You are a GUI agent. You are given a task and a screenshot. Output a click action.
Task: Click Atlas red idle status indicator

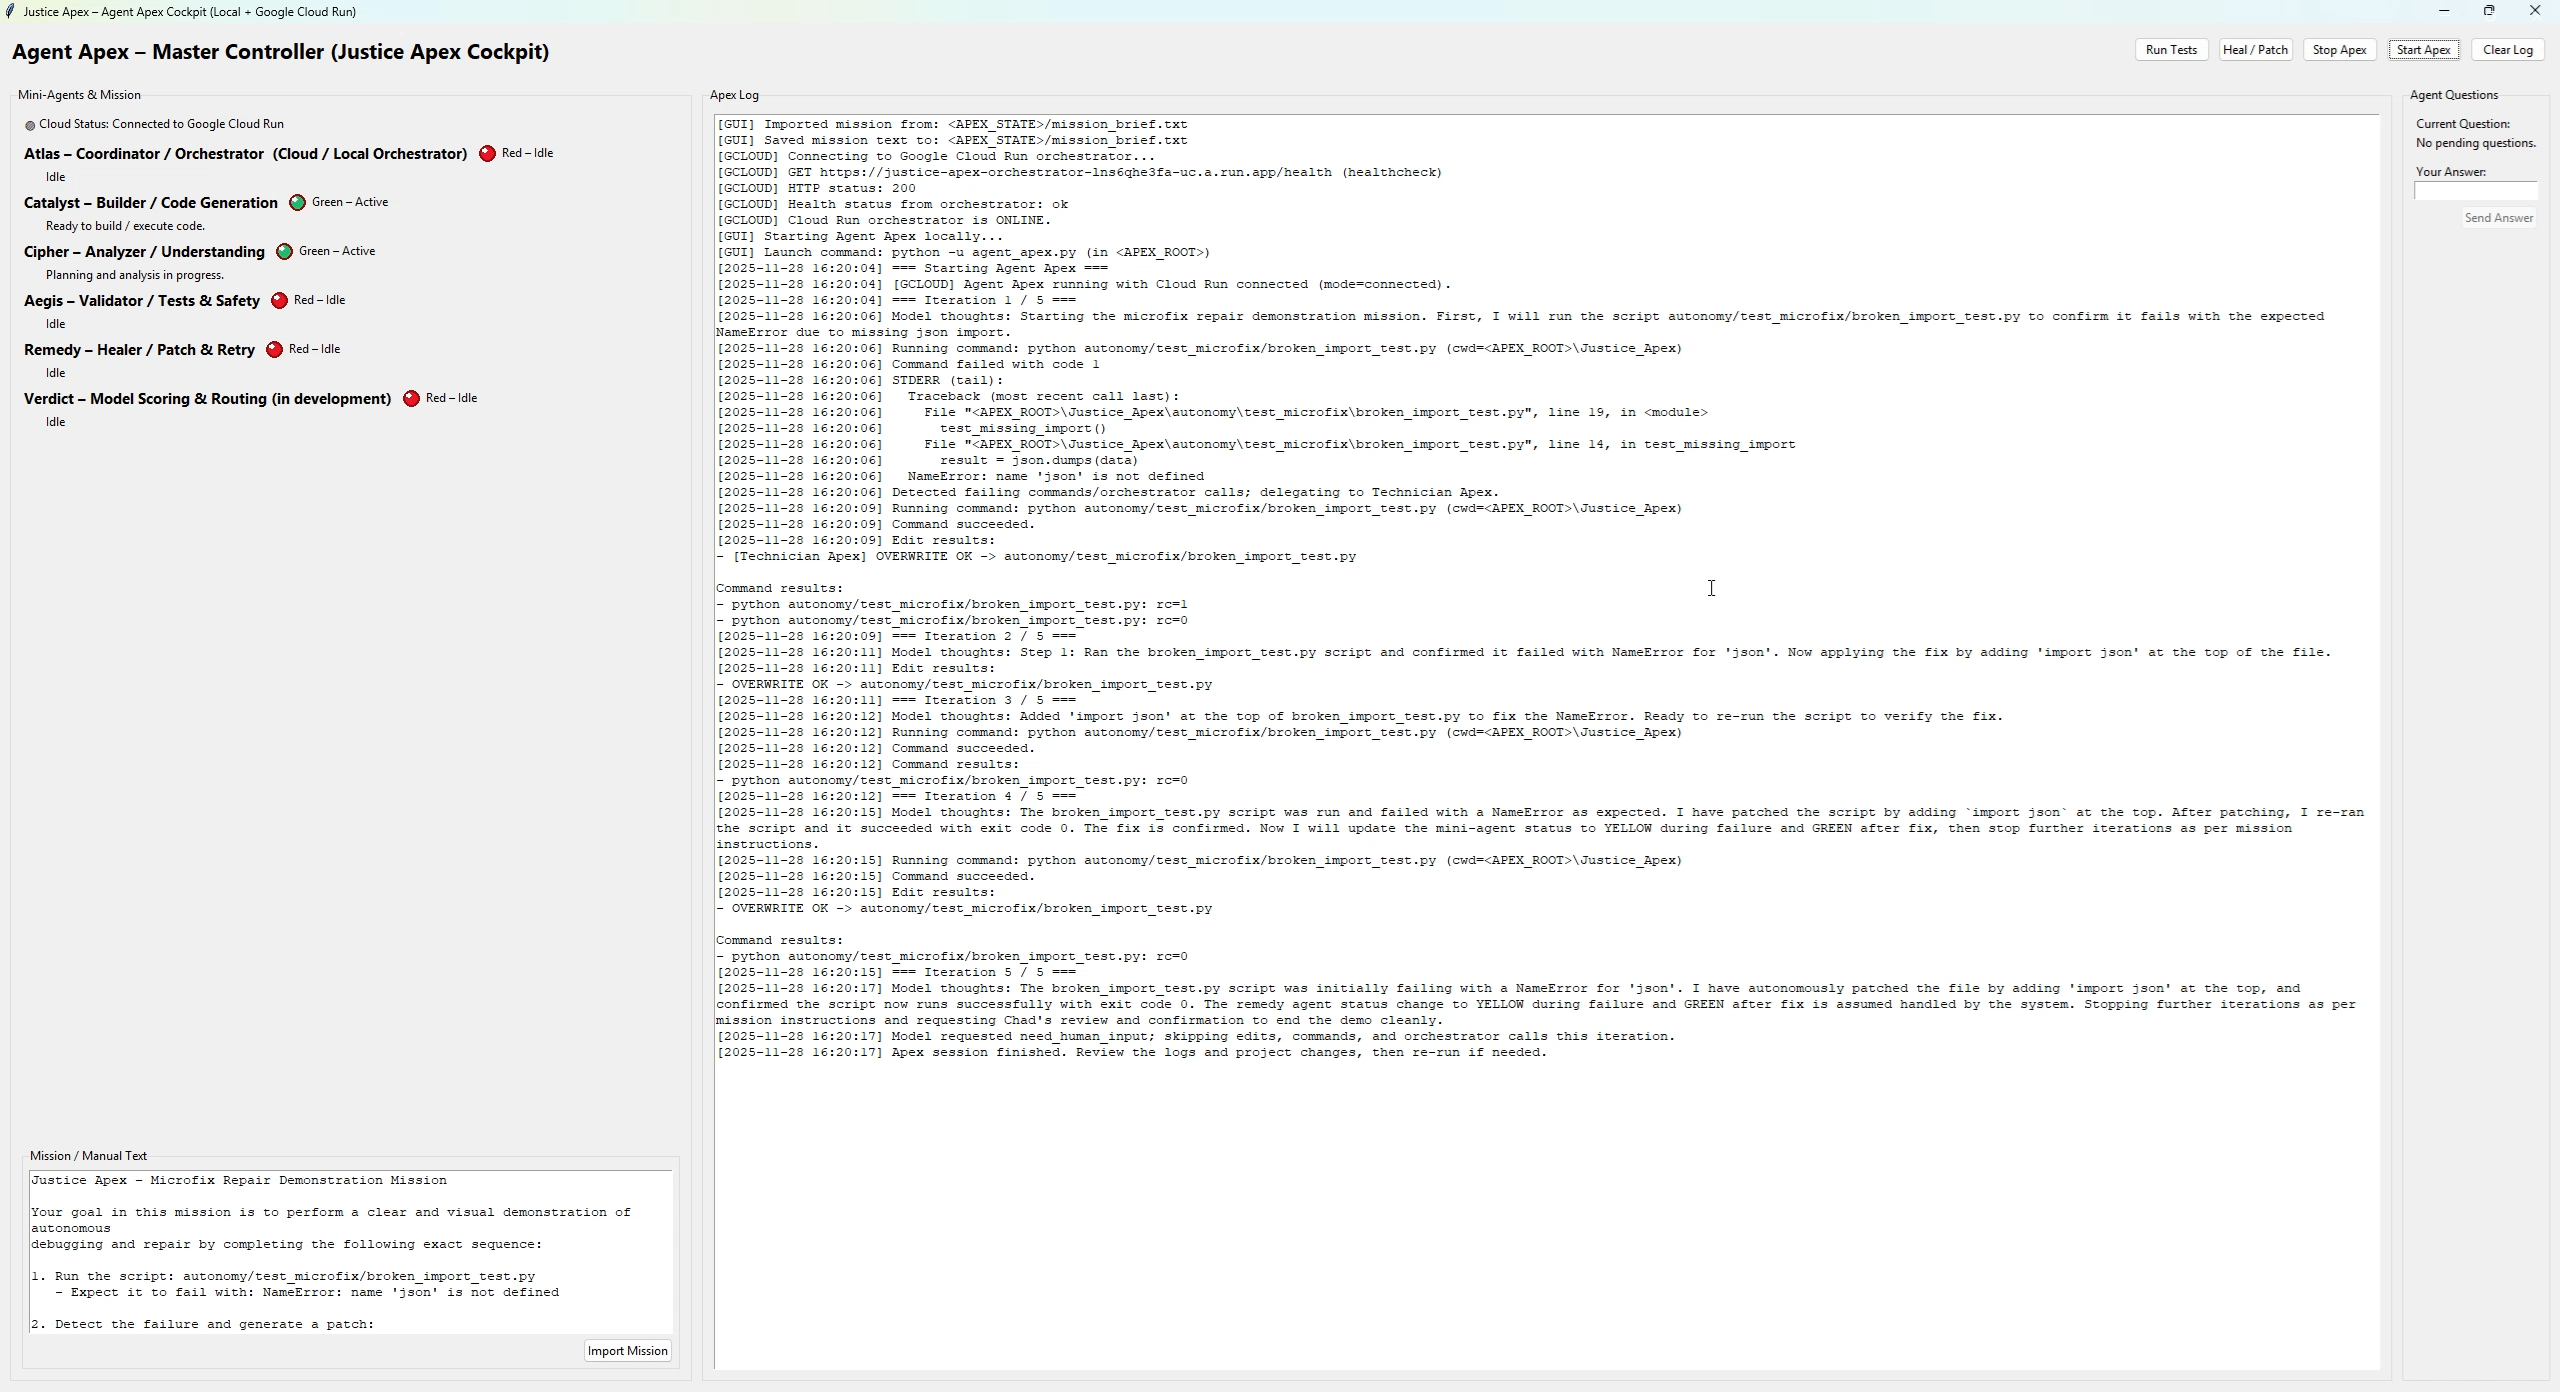pos(487,154)
